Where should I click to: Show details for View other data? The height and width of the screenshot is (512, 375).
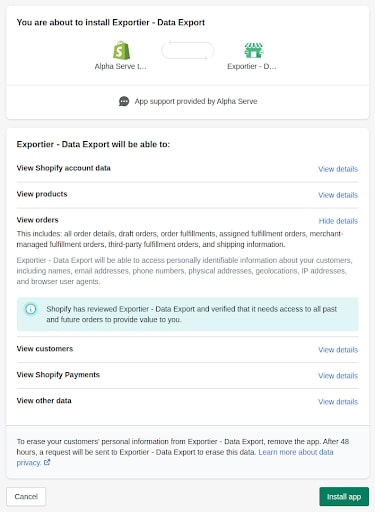(x=338, y=402)
